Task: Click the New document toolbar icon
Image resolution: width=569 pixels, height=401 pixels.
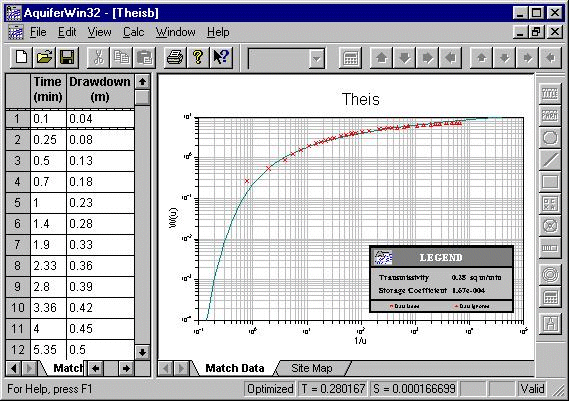Action: point(21,57)
